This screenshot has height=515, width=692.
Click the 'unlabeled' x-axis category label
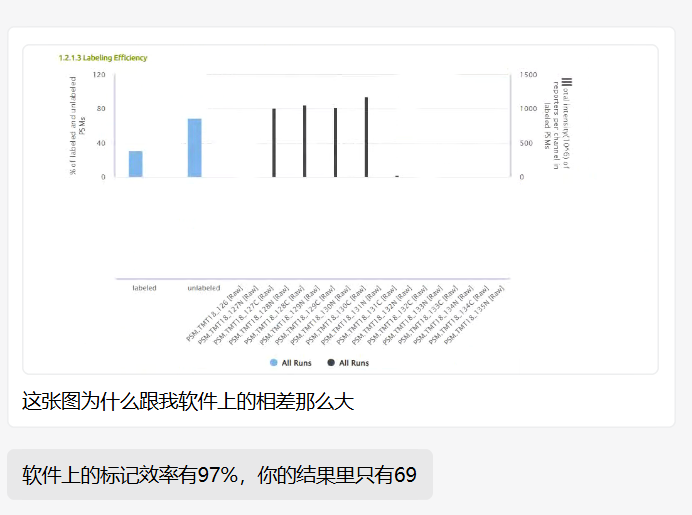click(204, 288)
